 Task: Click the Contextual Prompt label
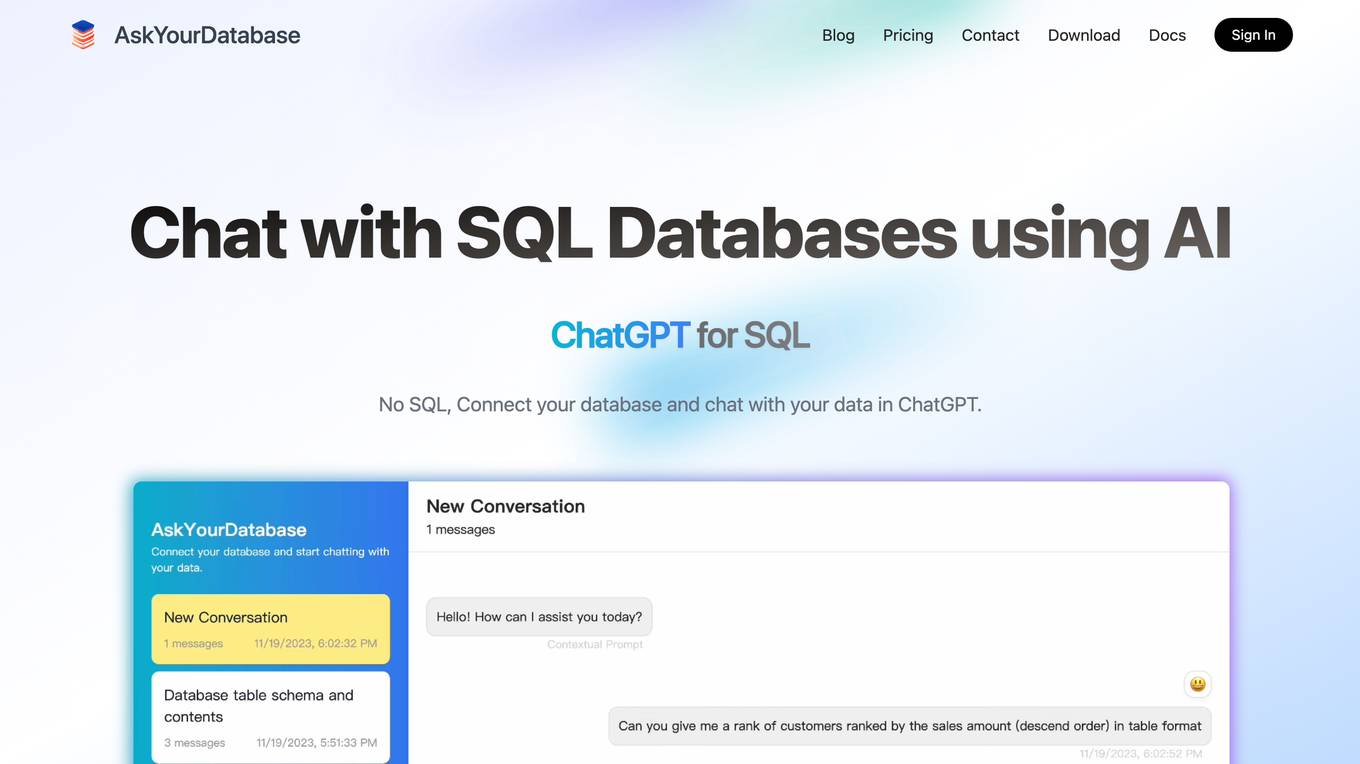(x=595, y=644)
